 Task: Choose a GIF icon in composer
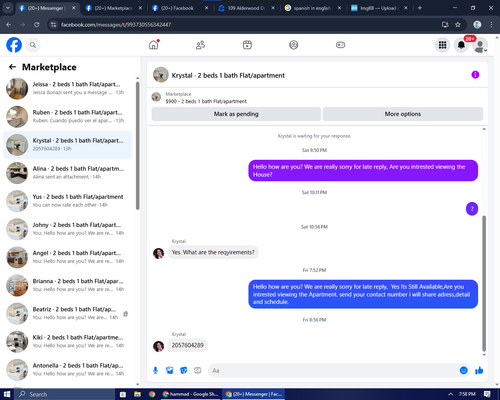198,370
